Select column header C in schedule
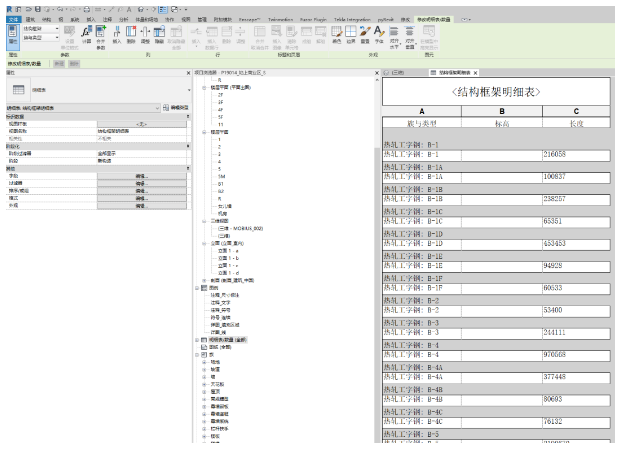 (x=576, y=111)
